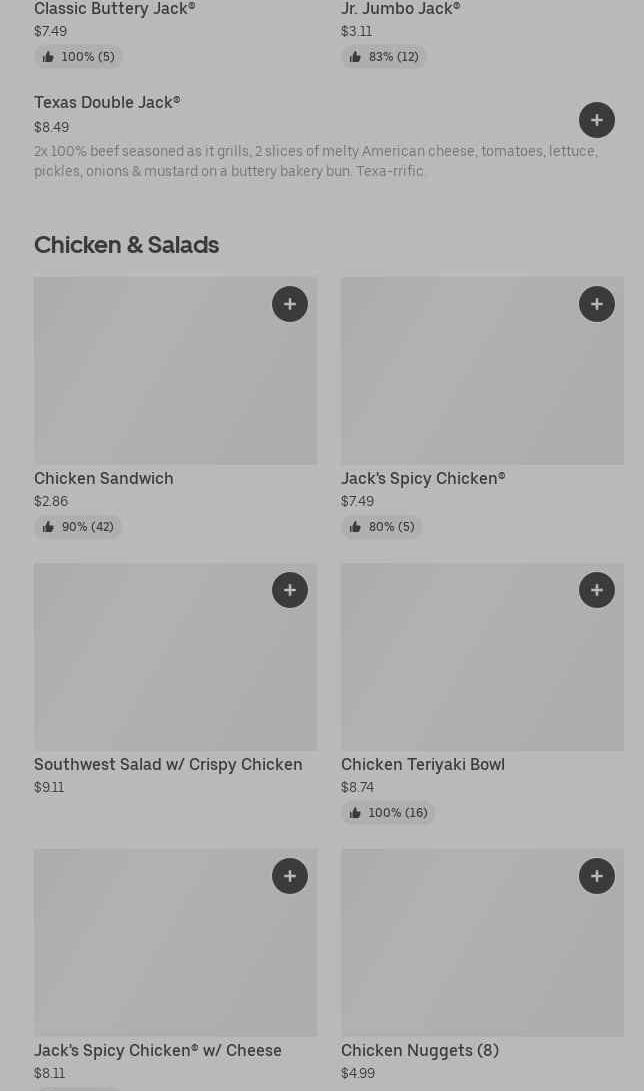The height and width of the screenshot is (1091, 644).
Task: Add Southwest Salad w/ Crispy Chicken
Action: 290,590
